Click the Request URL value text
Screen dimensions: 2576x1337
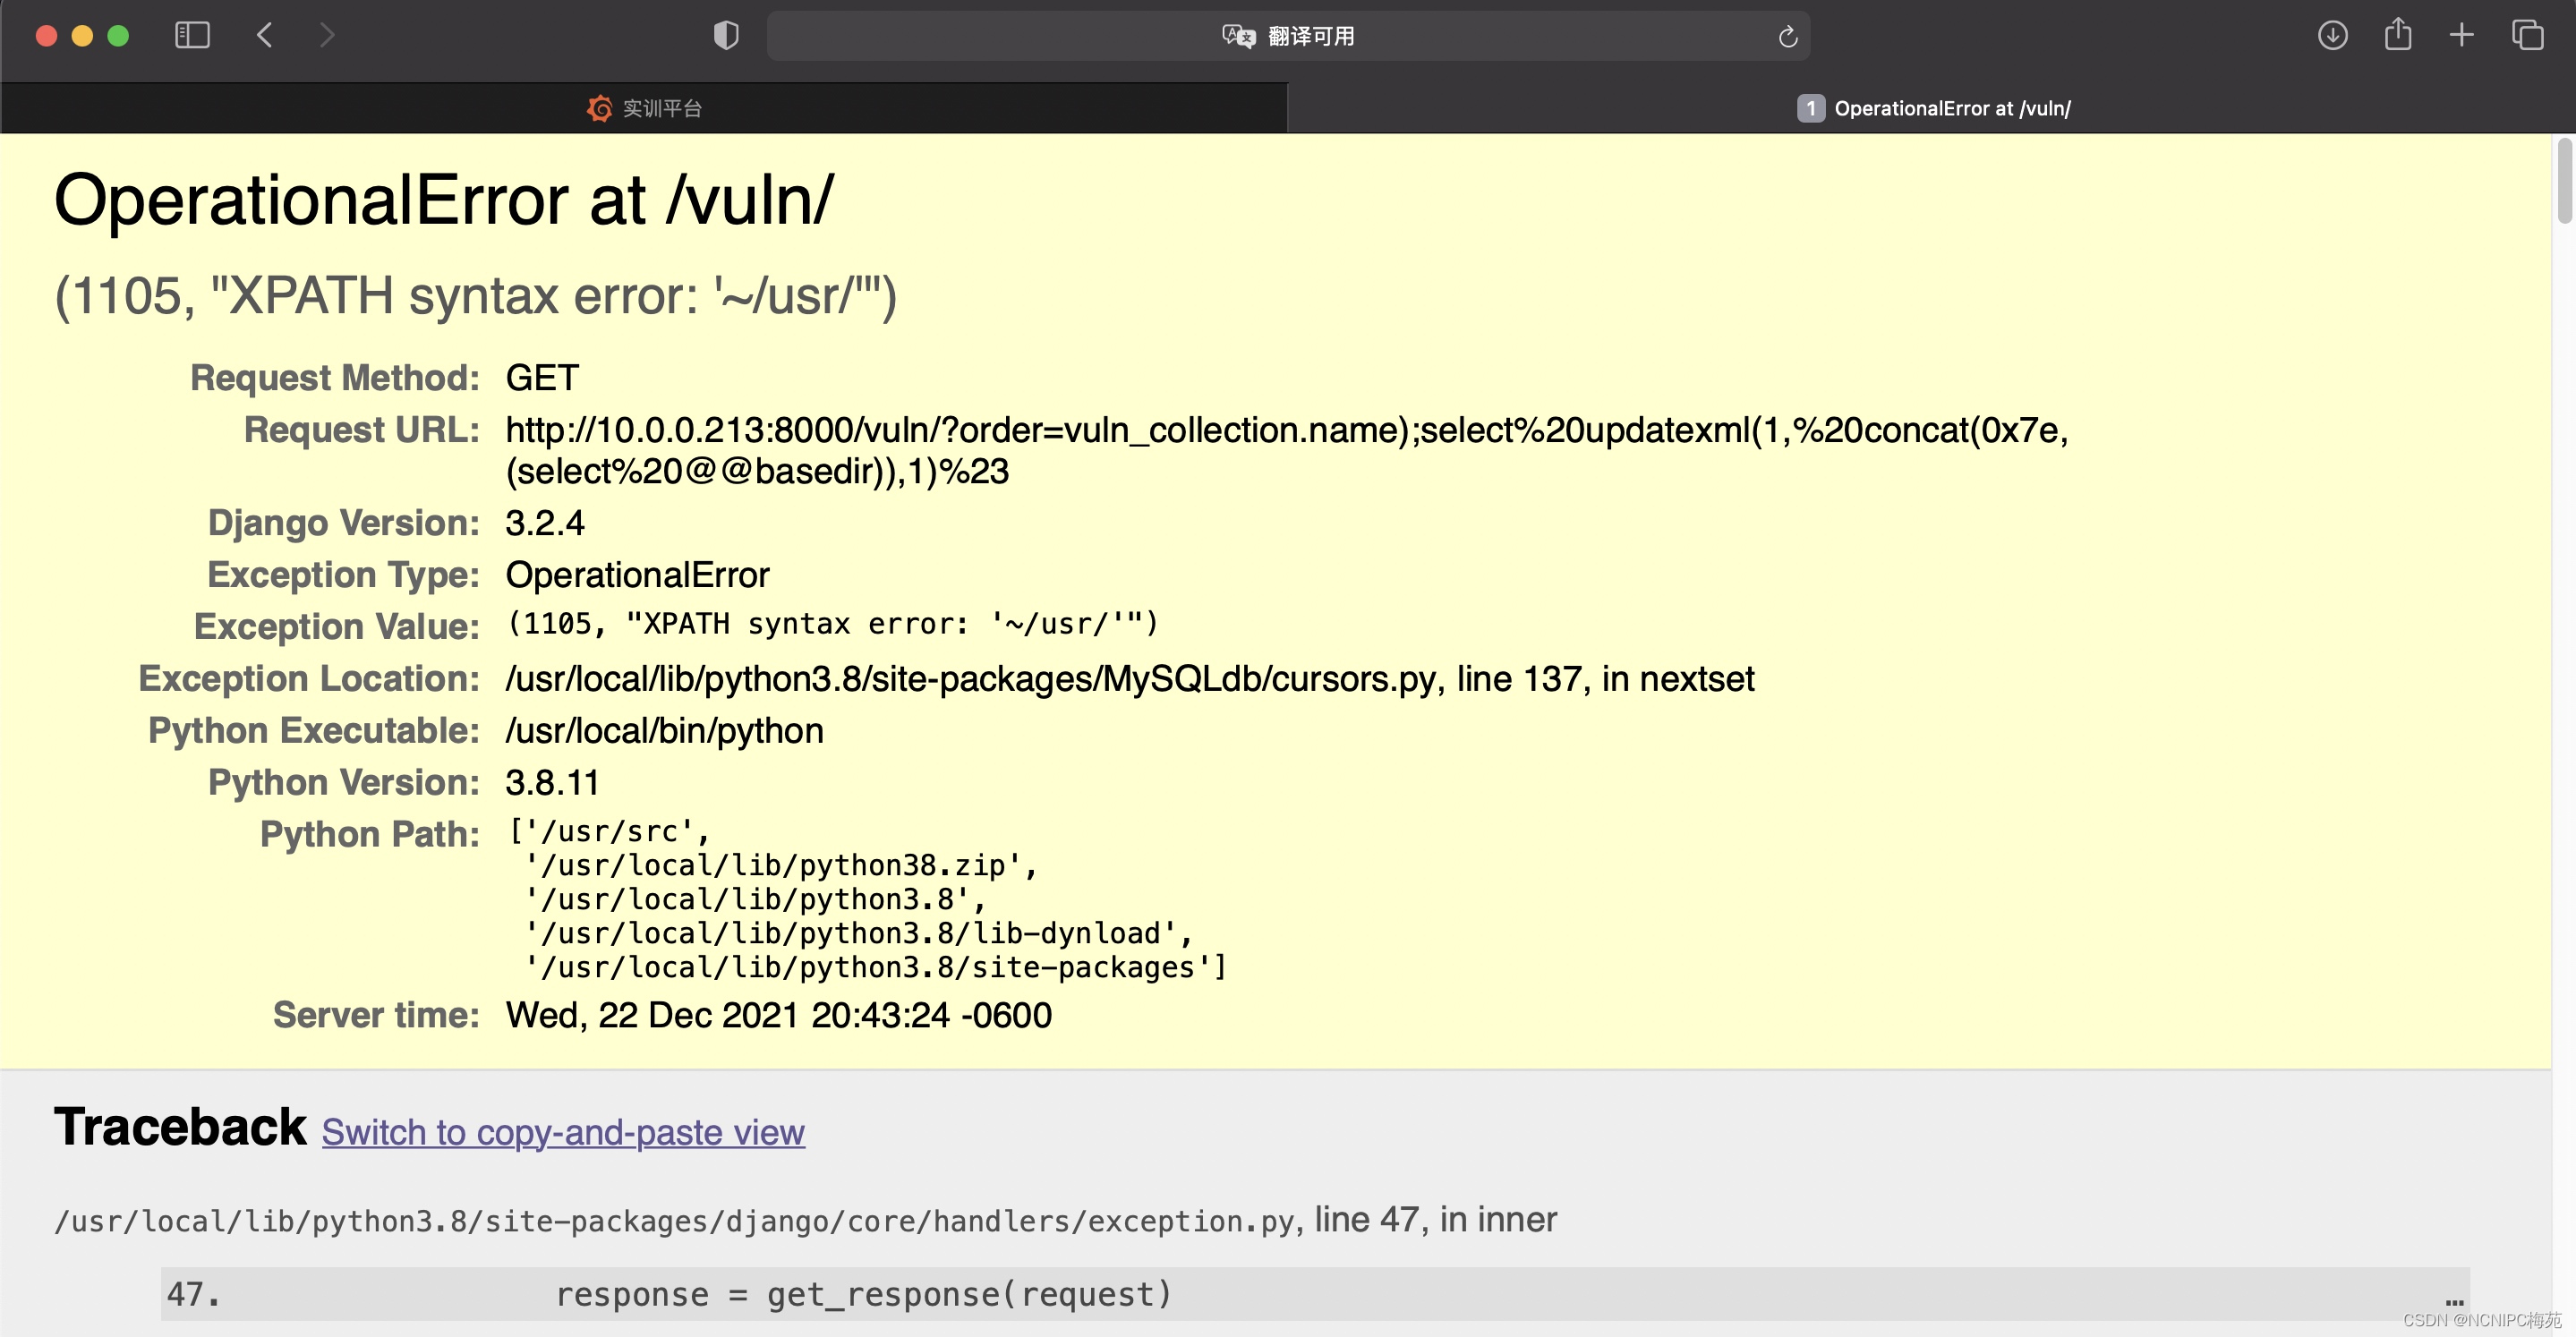[x=1286, y=450]
